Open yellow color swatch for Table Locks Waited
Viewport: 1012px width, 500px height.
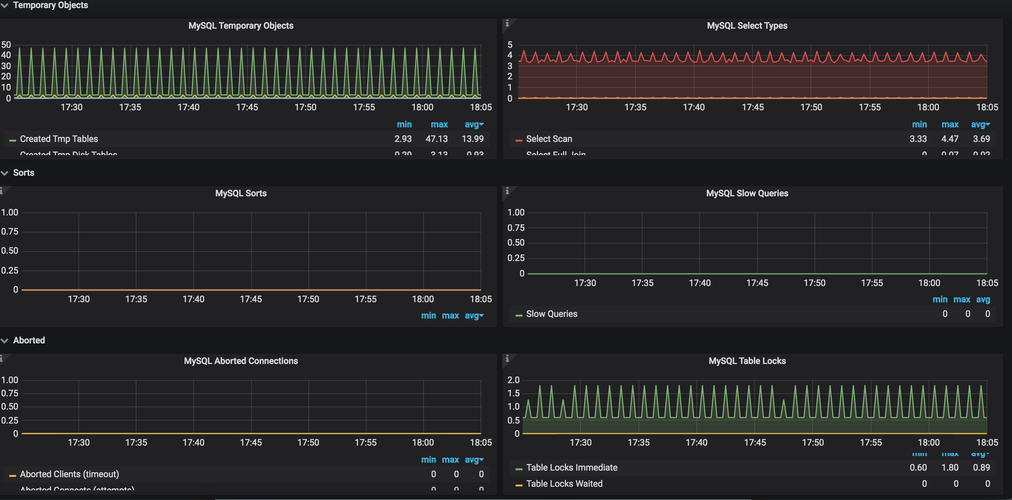click(519, 484)
